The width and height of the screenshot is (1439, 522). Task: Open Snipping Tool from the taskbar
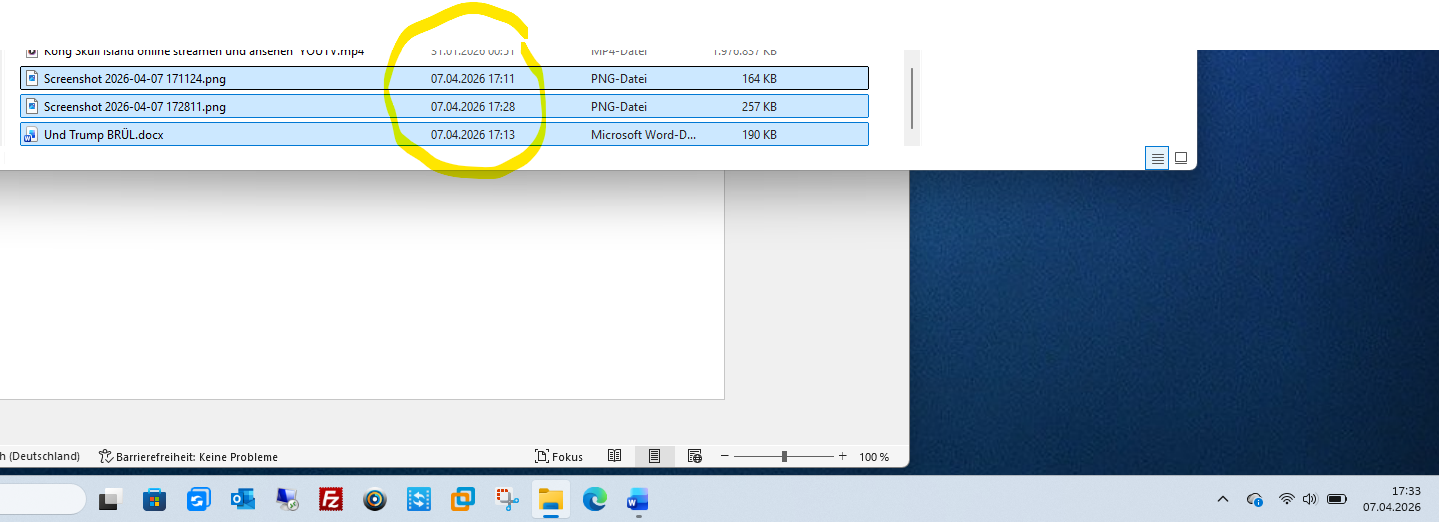[x=507, y=499]
